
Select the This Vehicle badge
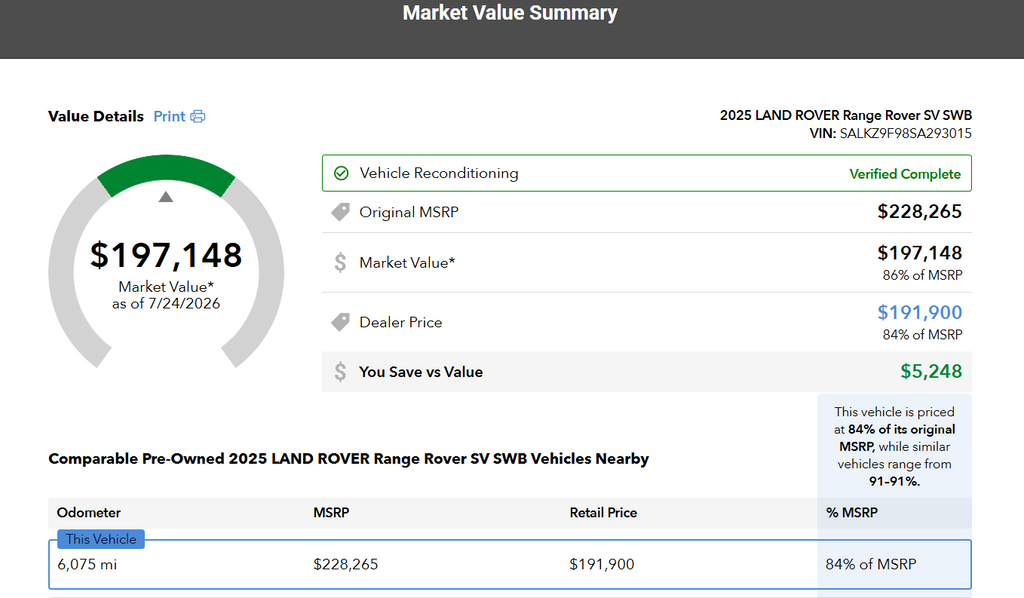pos(101,539)
